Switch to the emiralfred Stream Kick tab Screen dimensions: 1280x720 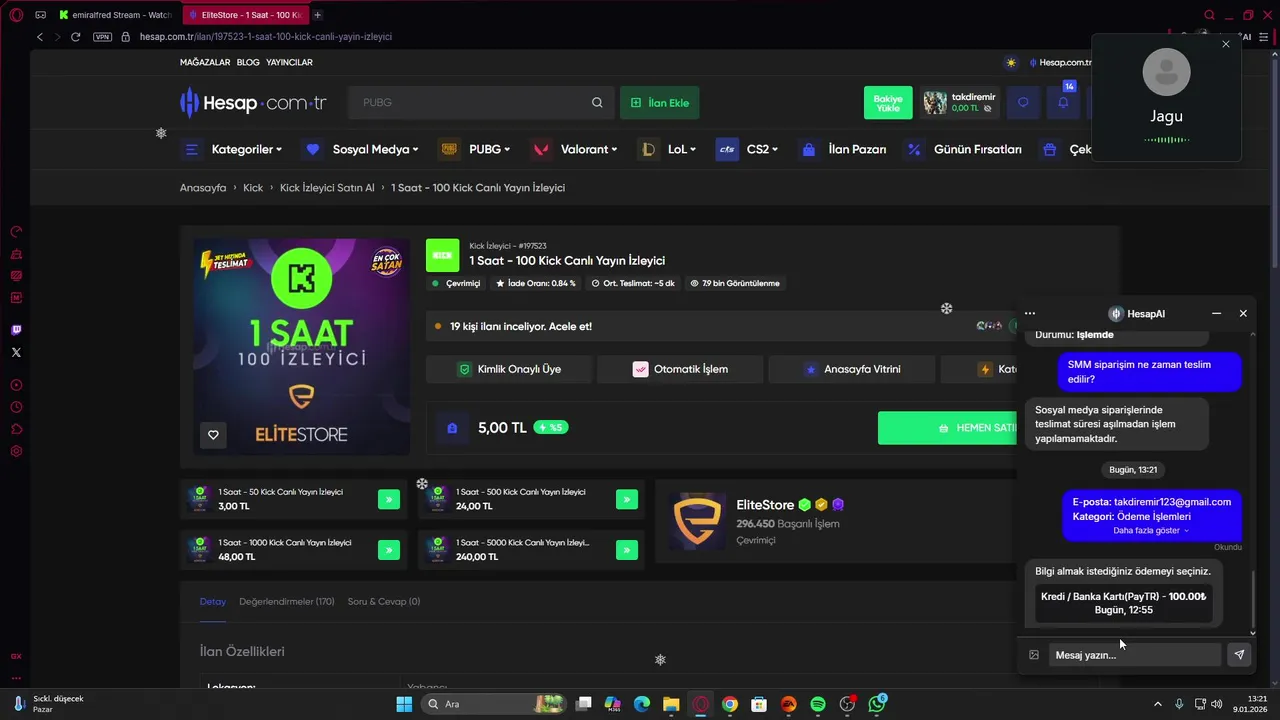115,15
